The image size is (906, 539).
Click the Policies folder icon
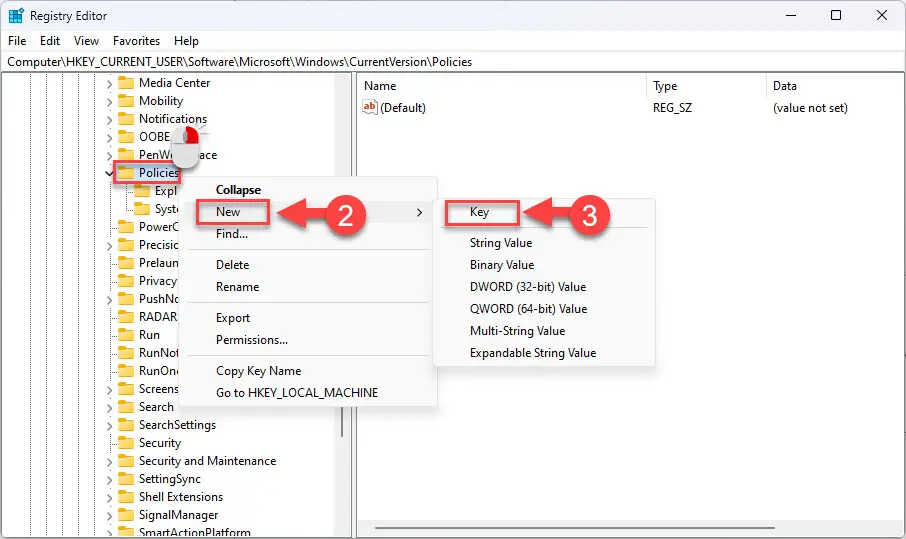126,173
